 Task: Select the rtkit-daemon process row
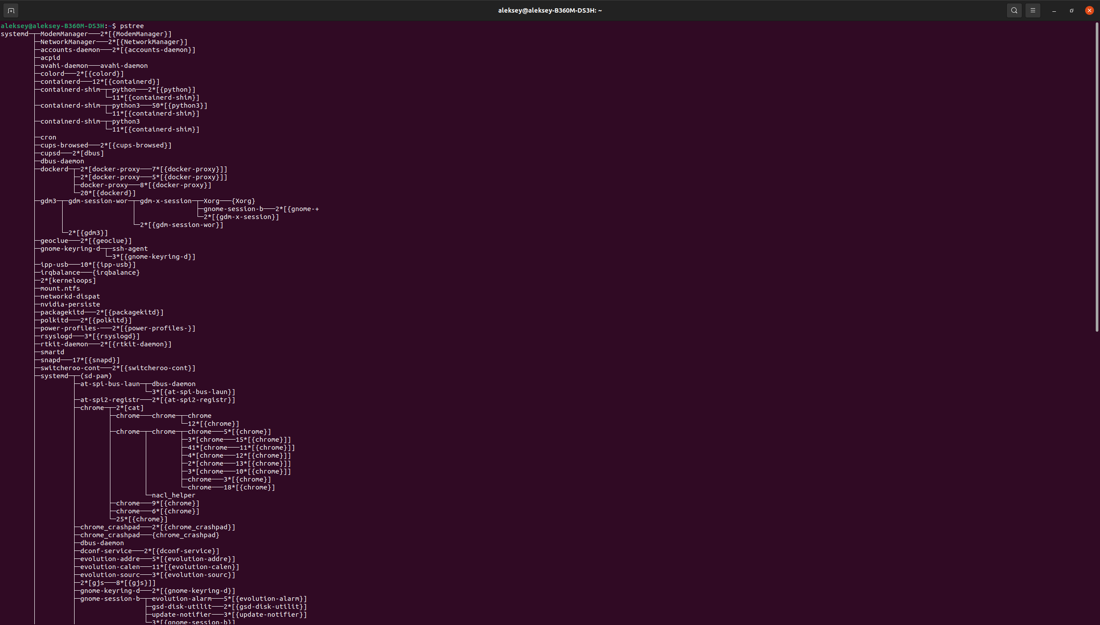pyautogui.click(x=105, y=344)
